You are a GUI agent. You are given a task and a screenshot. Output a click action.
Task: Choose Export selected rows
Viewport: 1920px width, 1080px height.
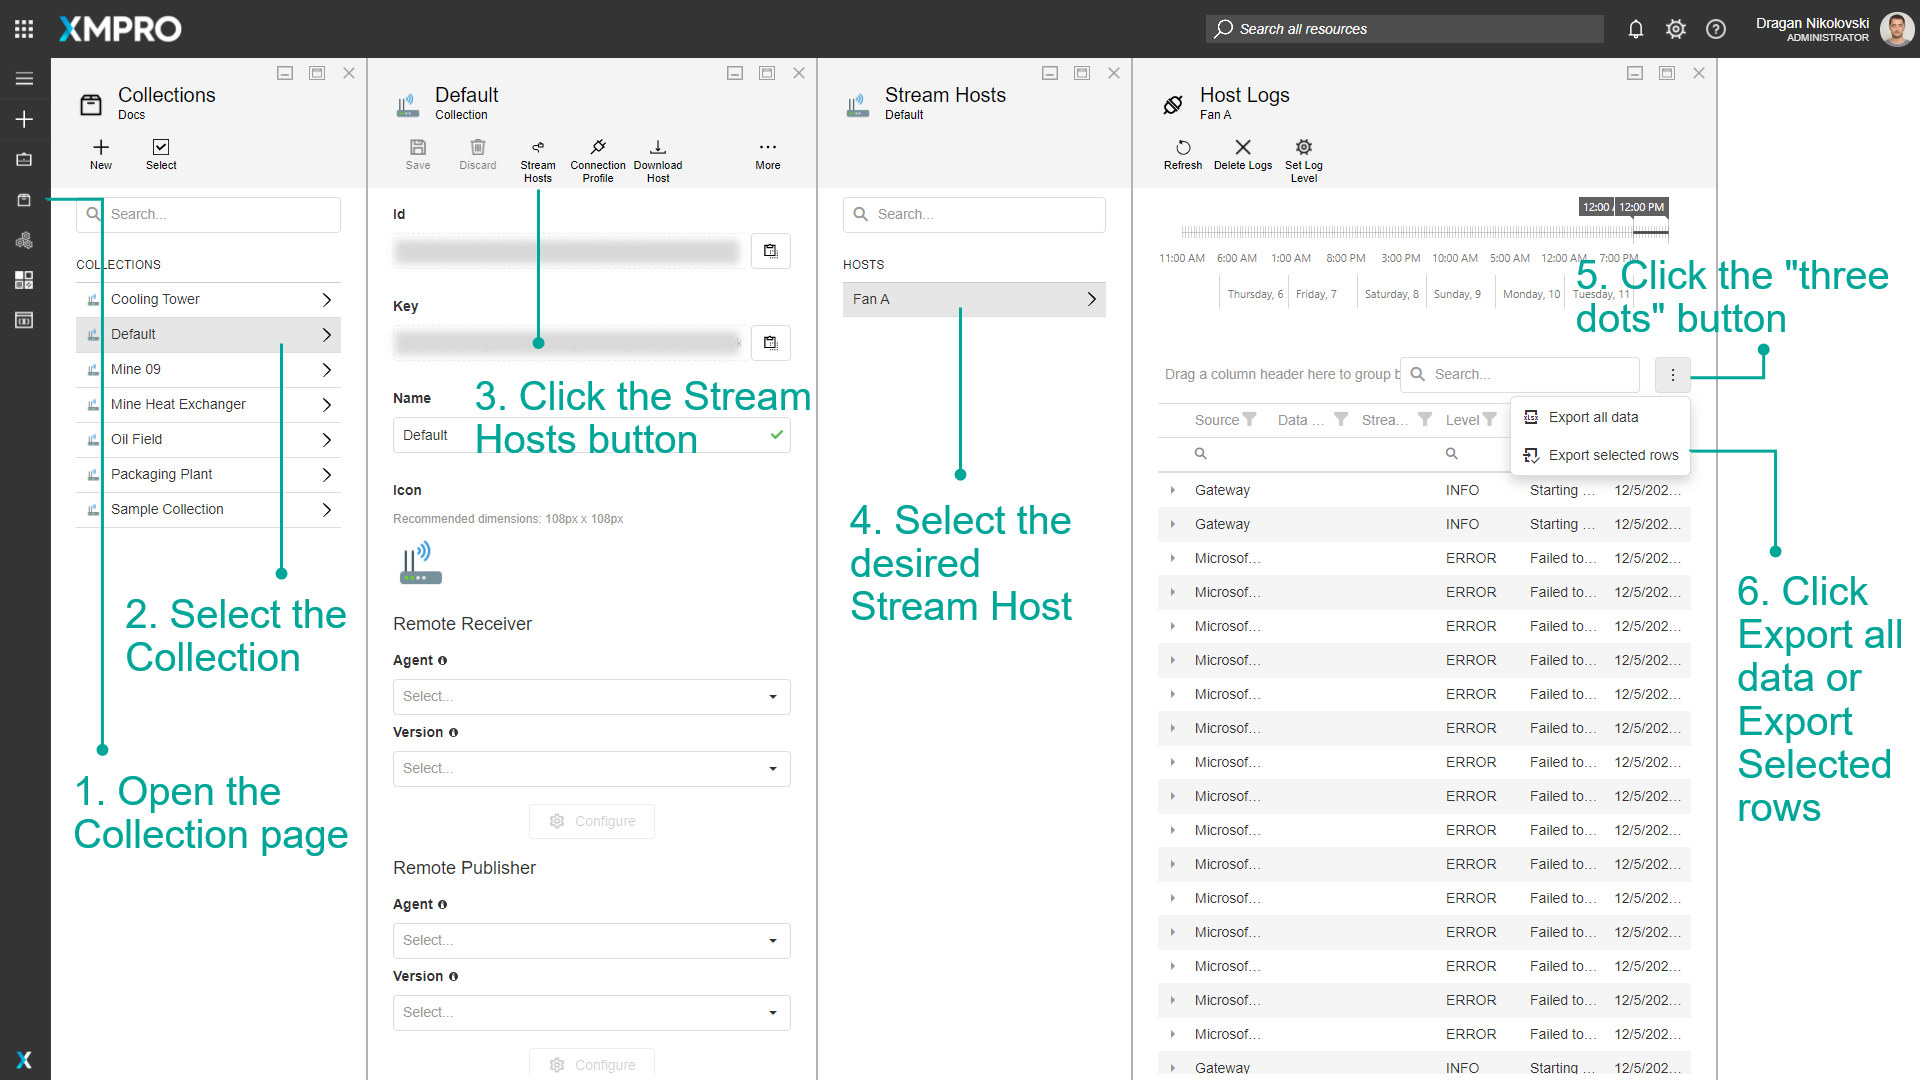[1600, 455]
